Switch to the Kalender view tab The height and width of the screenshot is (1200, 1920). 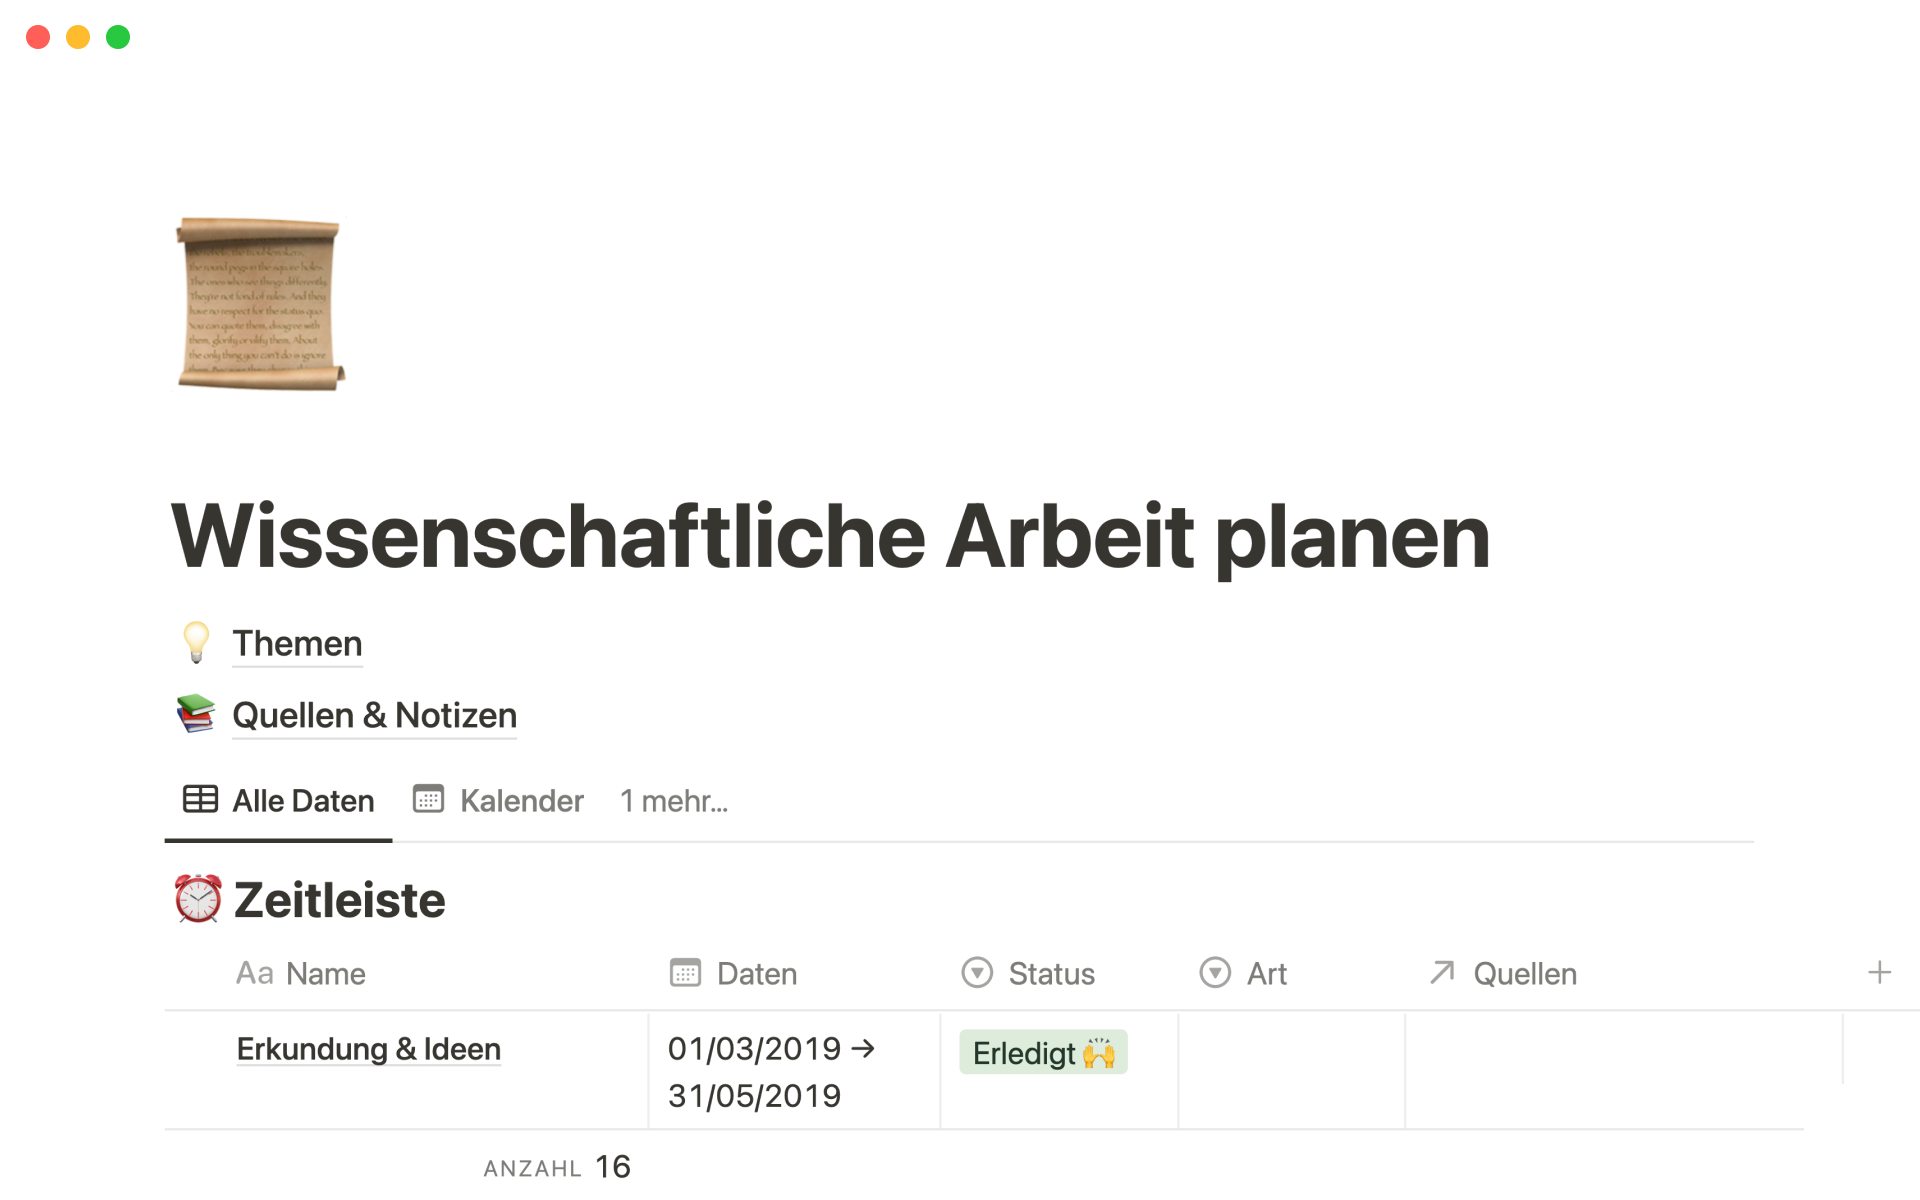pyautogui.click(x=499, y=801)
